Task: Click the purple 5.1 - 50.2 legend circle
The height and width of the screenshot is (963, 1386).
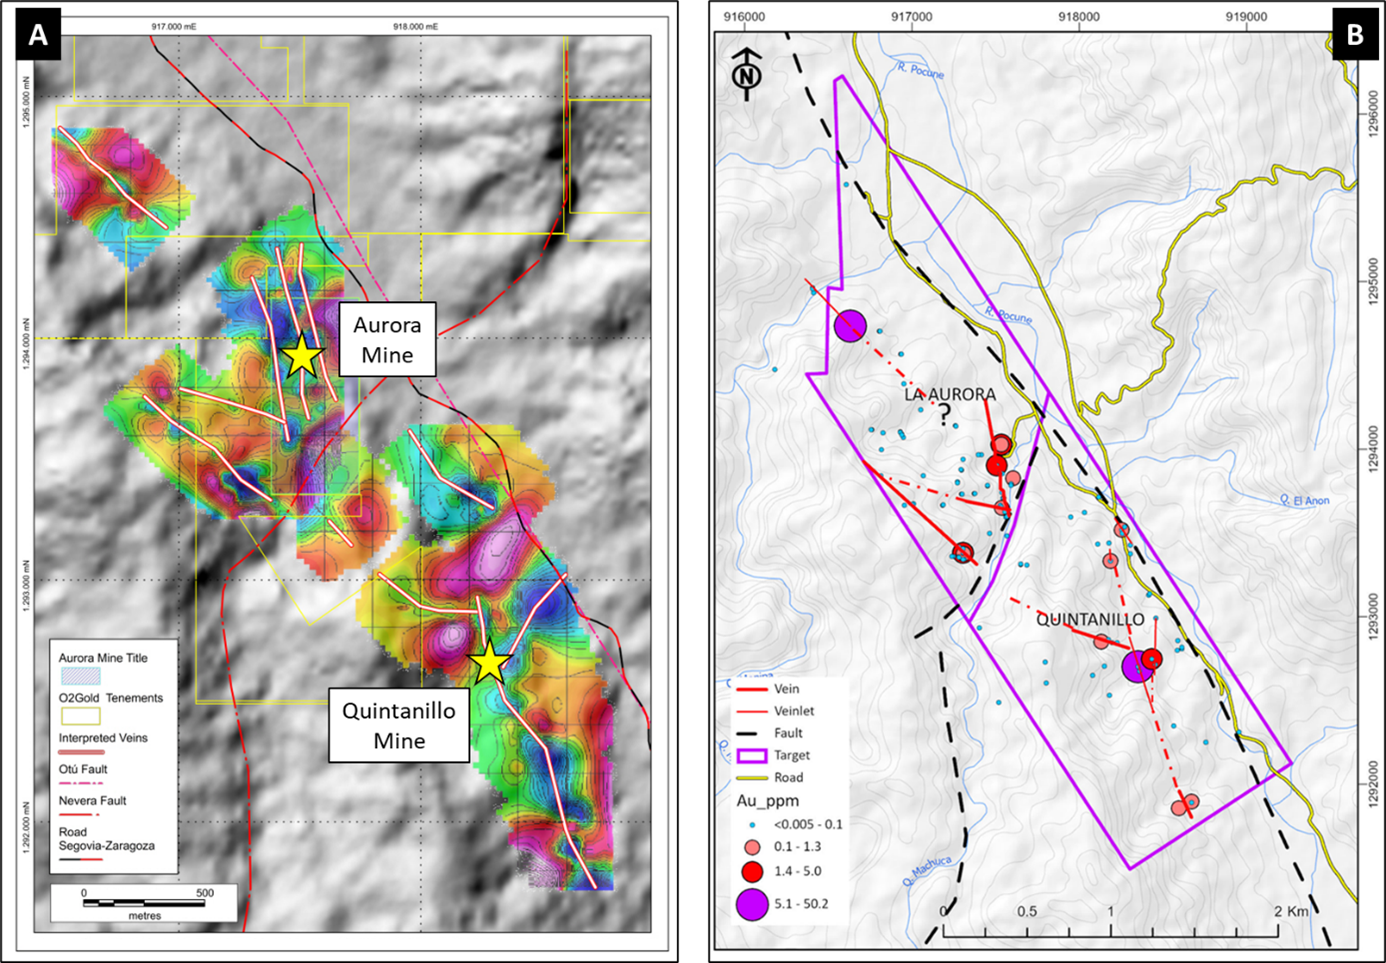Action: 752,904
